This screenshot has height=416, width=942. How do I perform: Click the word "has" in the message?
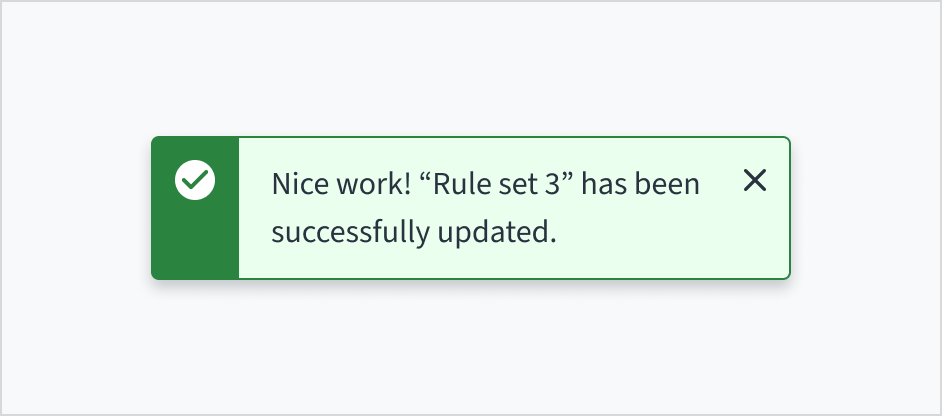[604, 185]
